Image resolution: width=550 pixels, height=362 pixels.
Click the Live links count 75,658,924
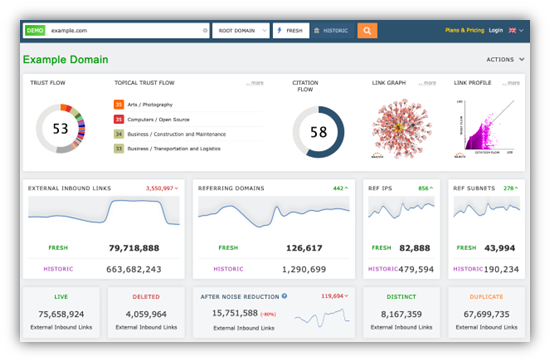(x=61, y=314)
